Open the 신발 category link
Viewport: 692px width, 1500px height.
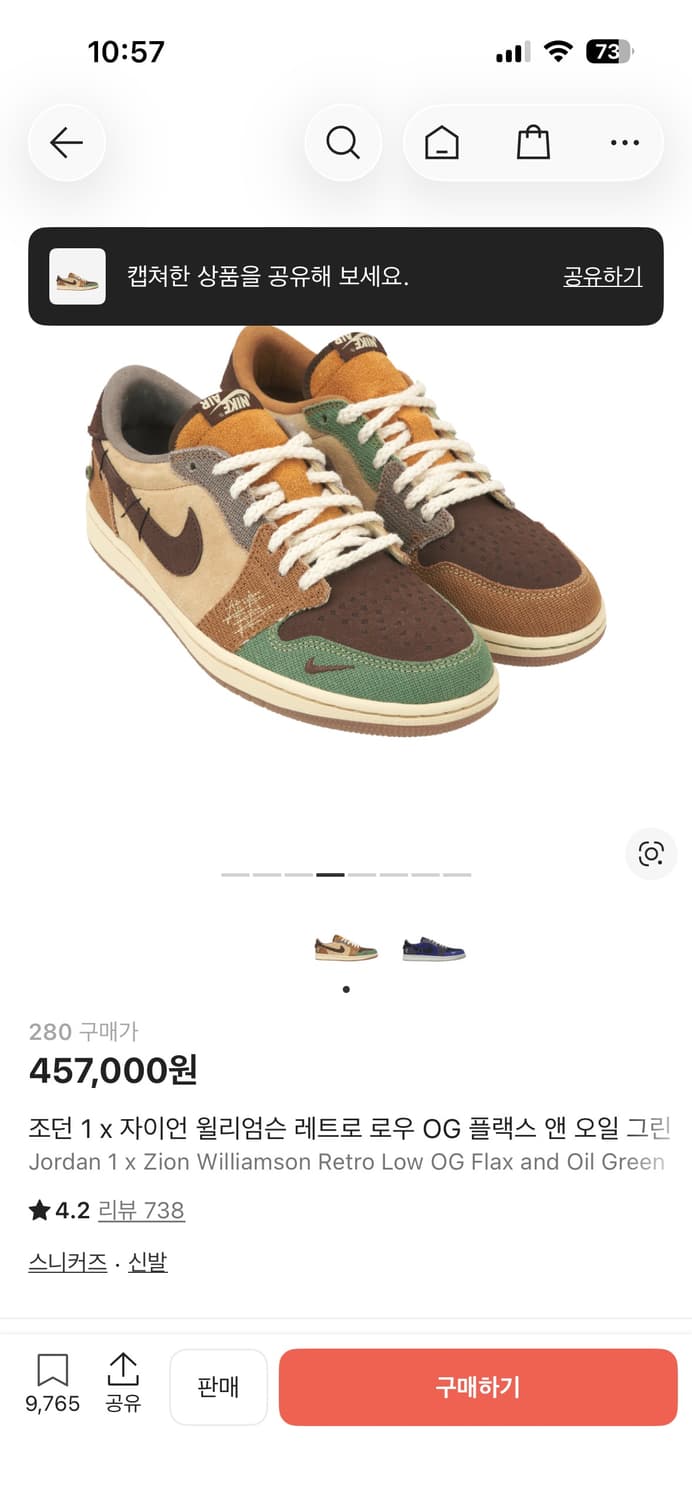[148, 1262]
